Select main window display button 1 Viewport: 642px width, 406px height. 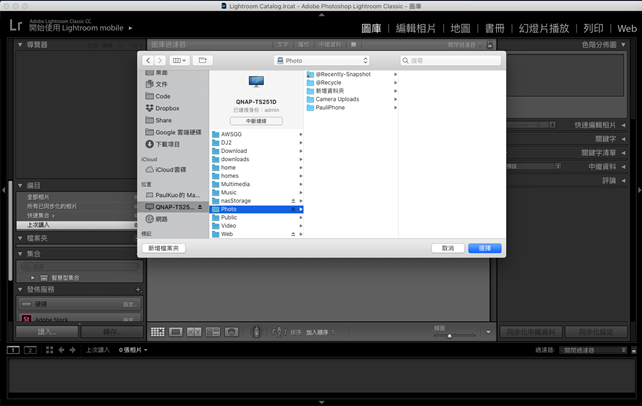click(x=13, y=350)
